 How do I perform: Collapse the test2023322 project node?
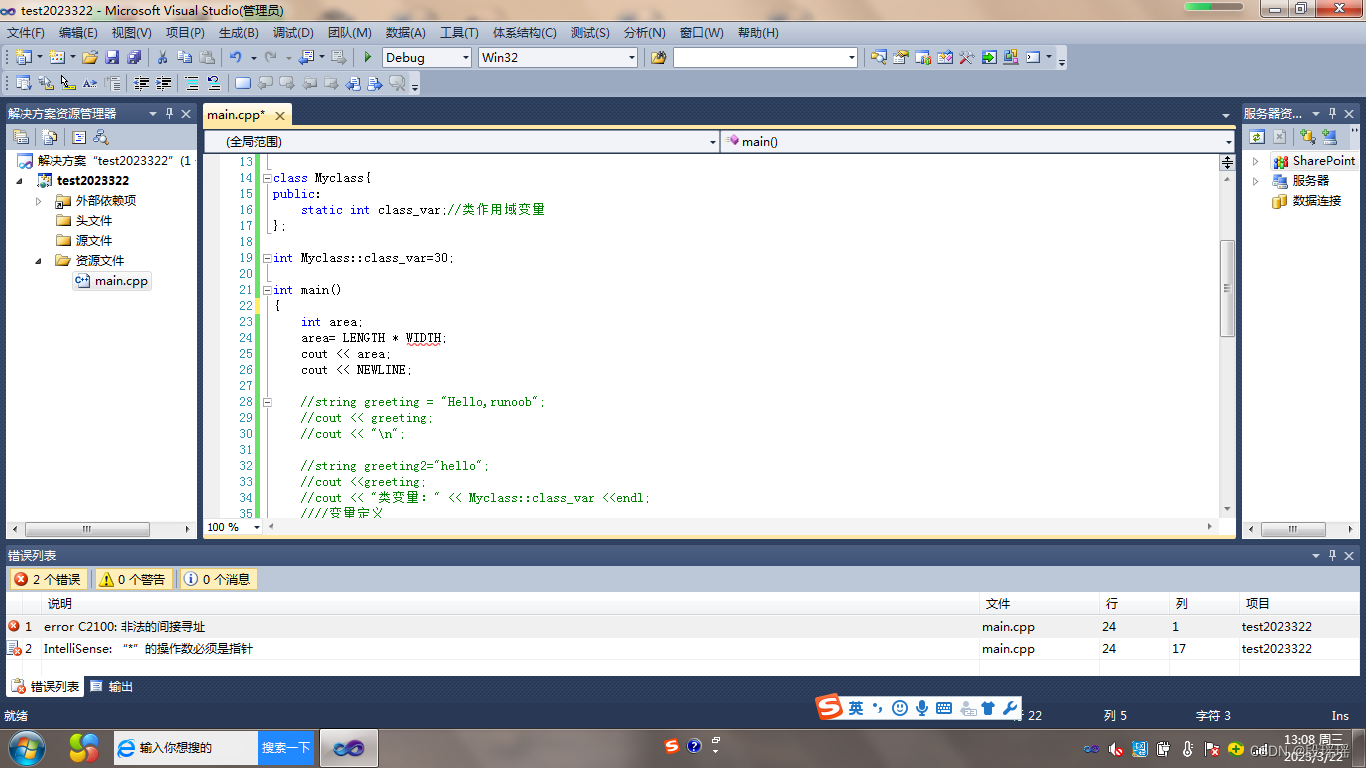19,181
